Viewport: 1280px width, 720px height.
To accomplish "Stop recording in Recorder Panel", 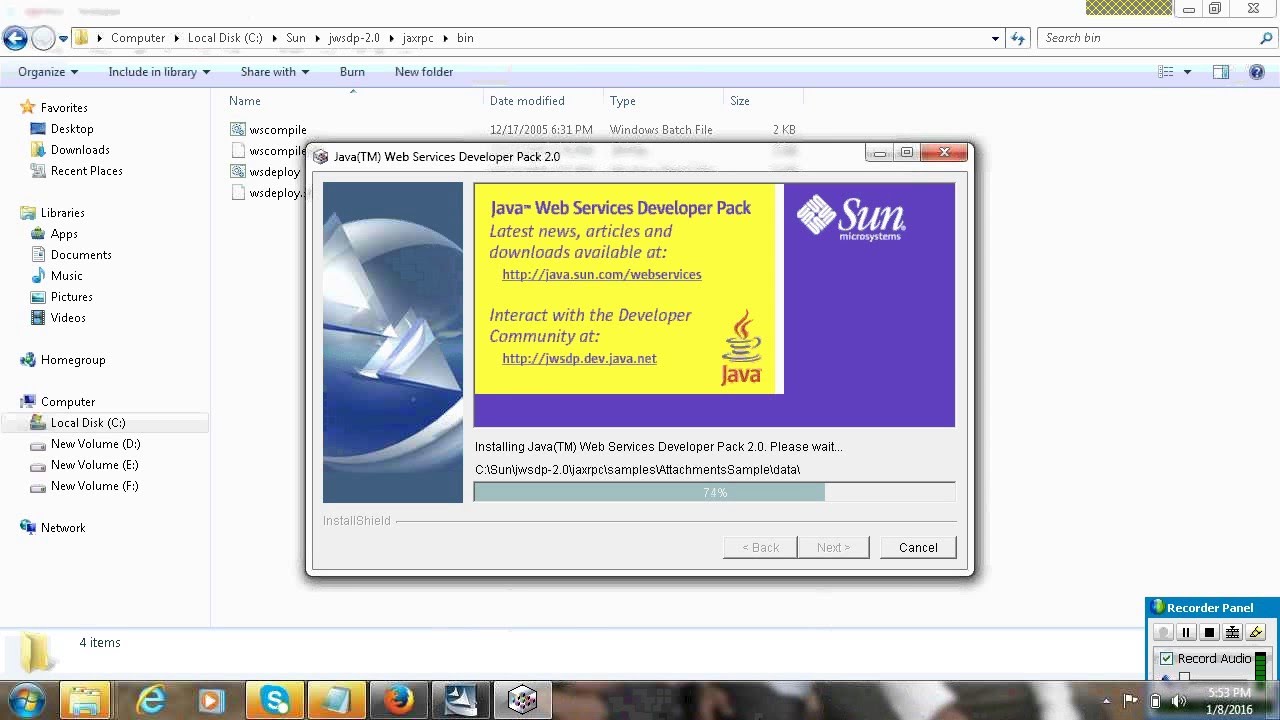I will tap(1209, 633).
